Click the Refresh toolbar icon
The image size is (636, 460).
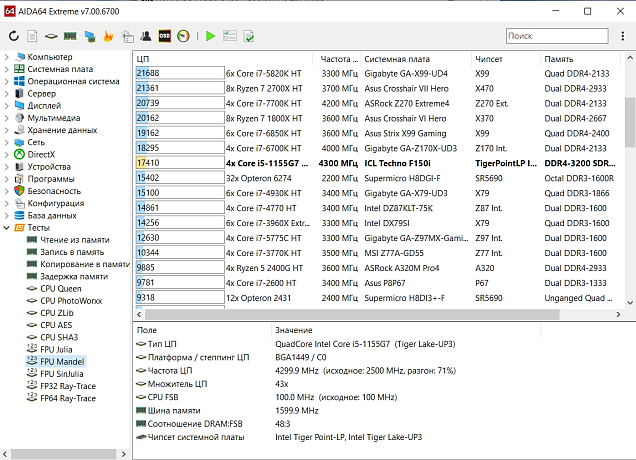14,36
